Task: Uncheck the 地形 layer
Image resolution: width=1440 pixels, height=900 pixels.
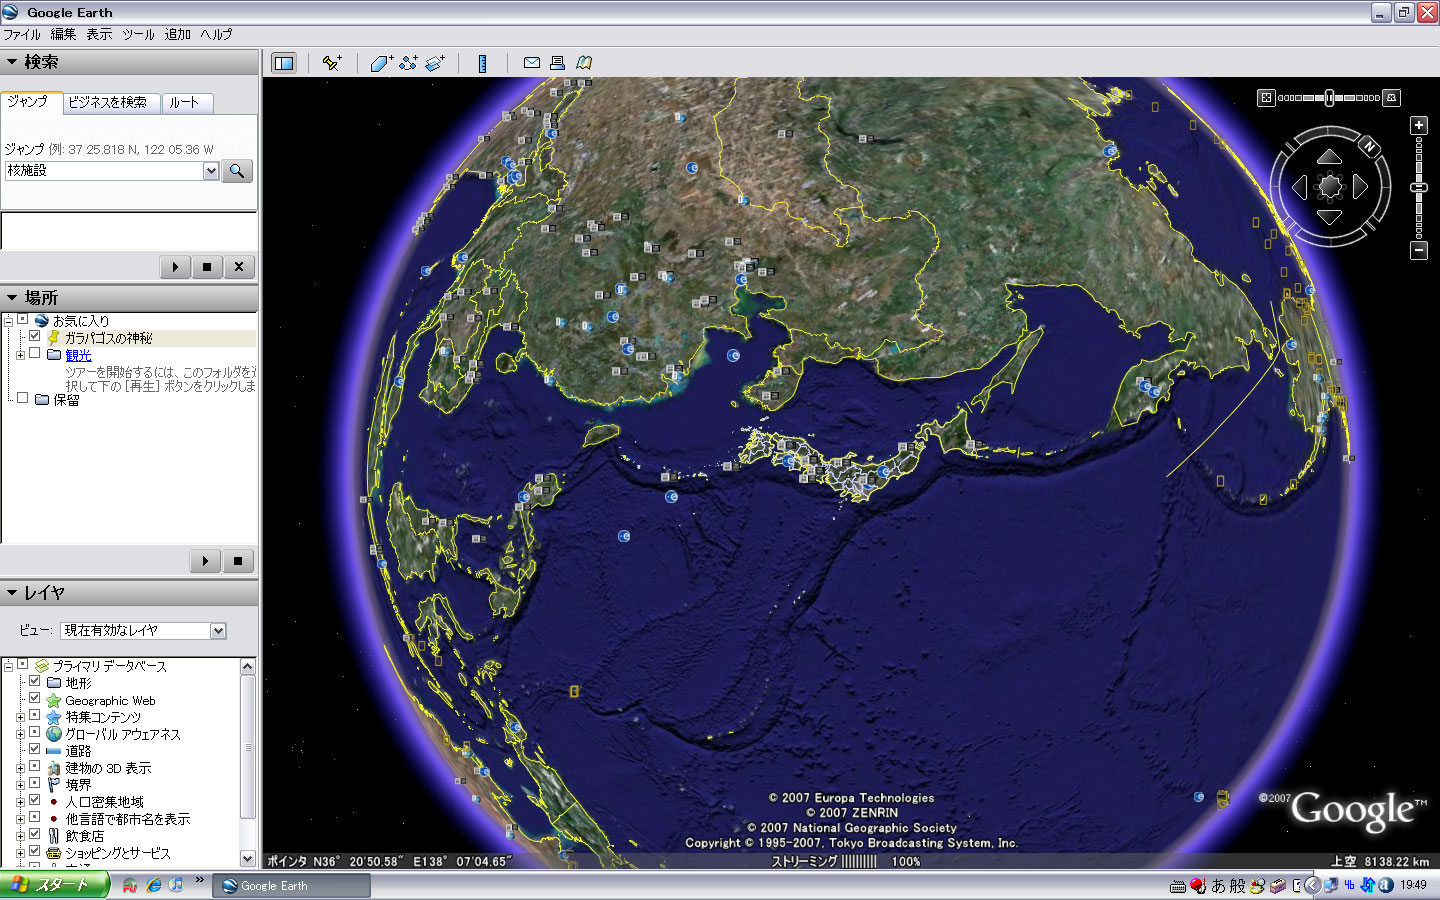Action: (x=35, y=682)
